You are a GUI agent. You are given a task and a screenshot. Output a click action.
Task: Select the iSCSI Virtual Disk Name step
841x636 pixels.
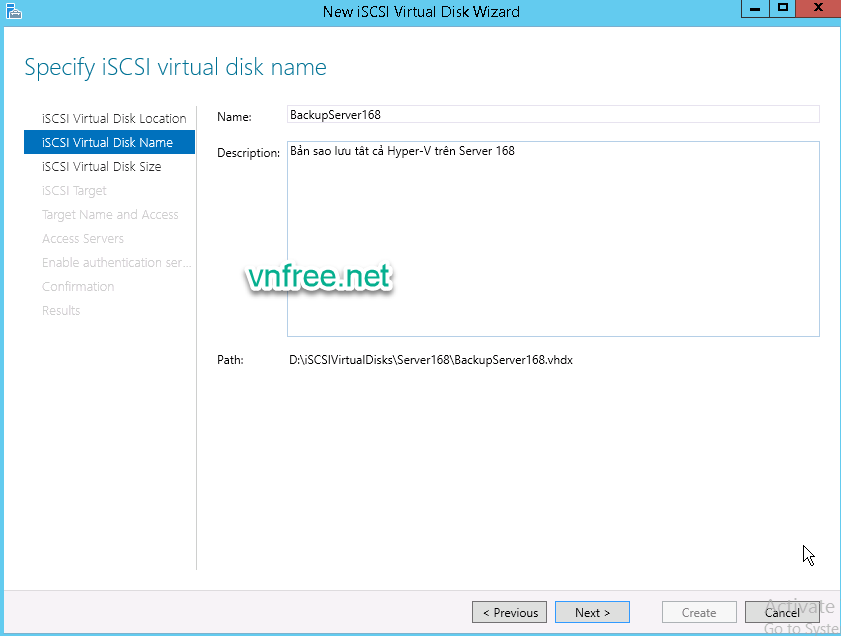click(107, 142)
